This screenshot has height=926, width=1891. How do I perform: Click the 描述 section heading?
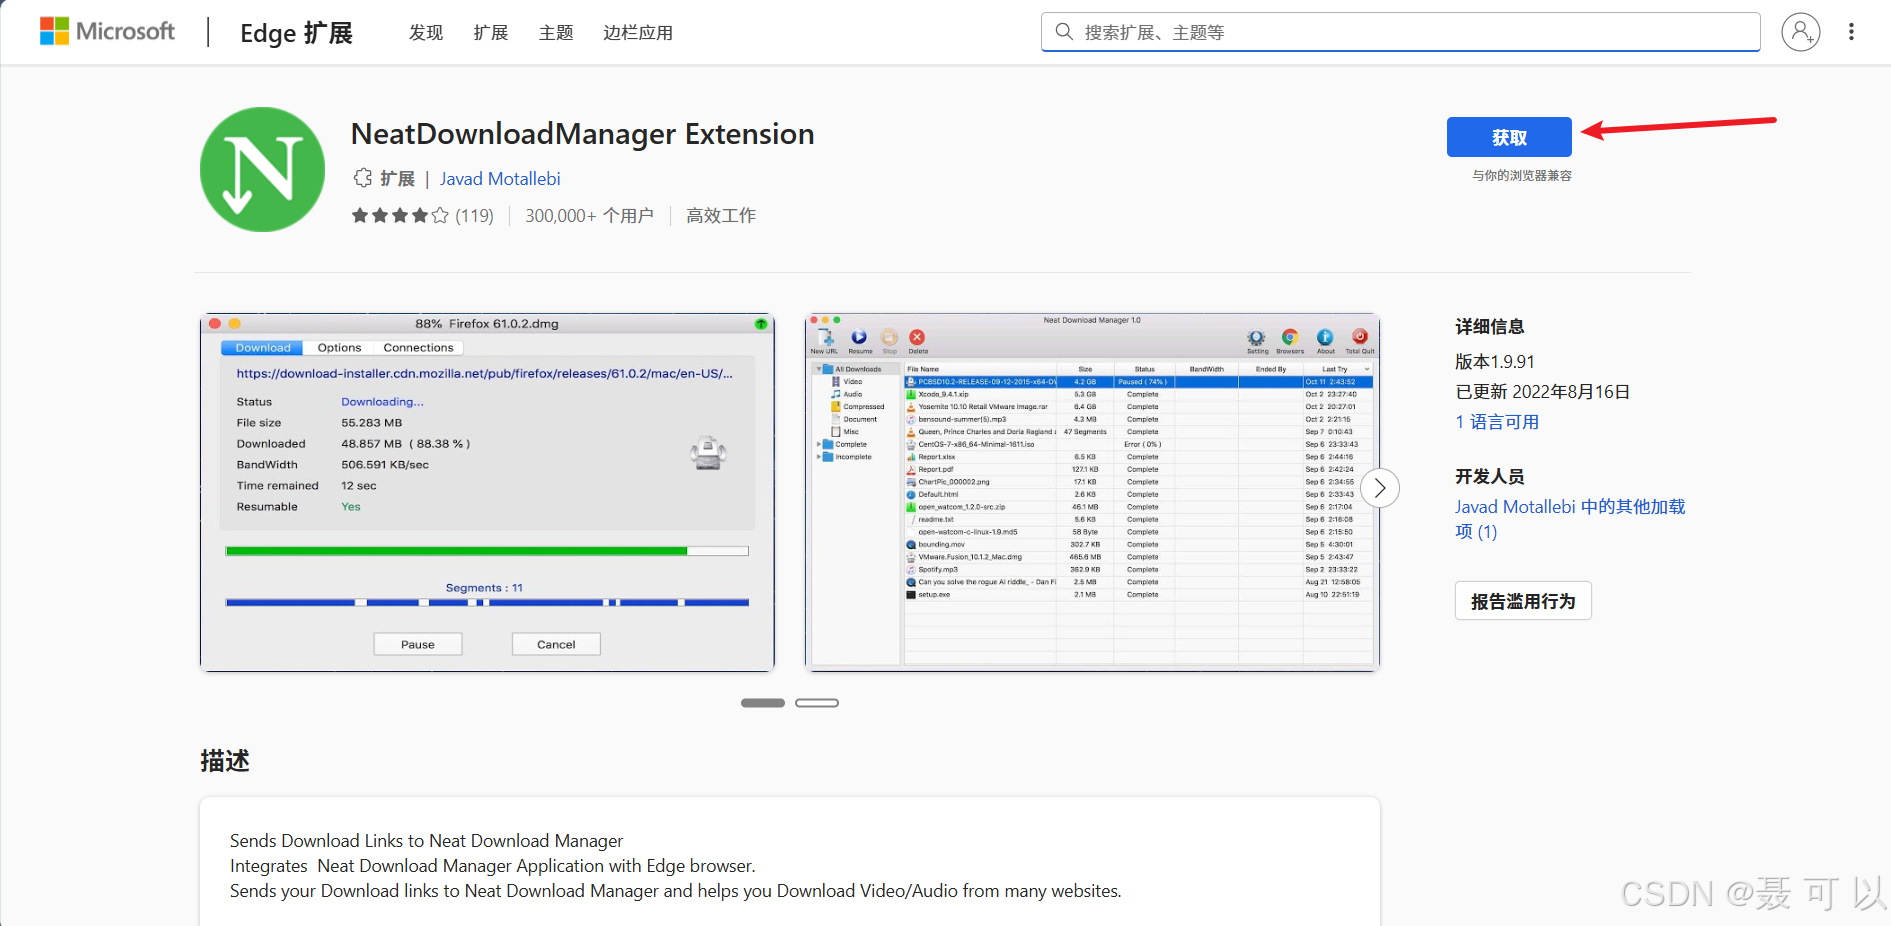225,761
